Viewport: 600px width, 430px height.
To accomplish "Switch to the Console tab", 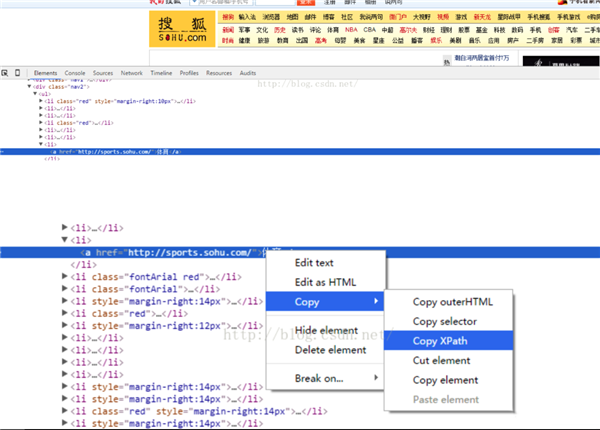I will tap(75, 73).
